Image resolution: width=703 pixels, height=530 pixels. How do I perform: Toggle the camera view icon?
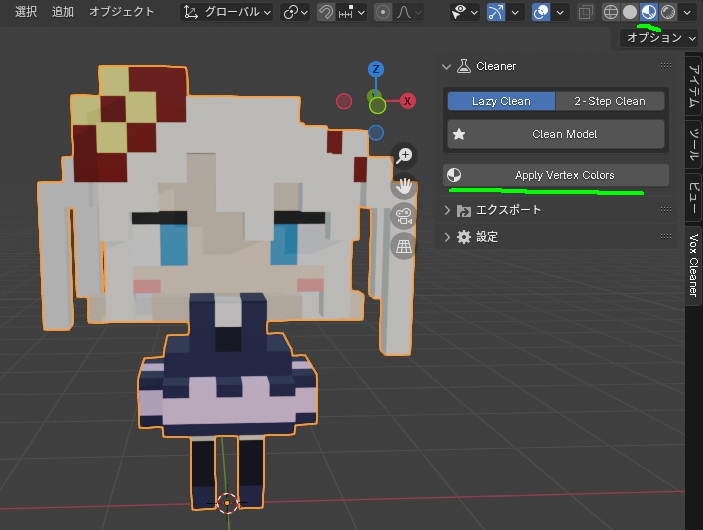coord(404,216)
